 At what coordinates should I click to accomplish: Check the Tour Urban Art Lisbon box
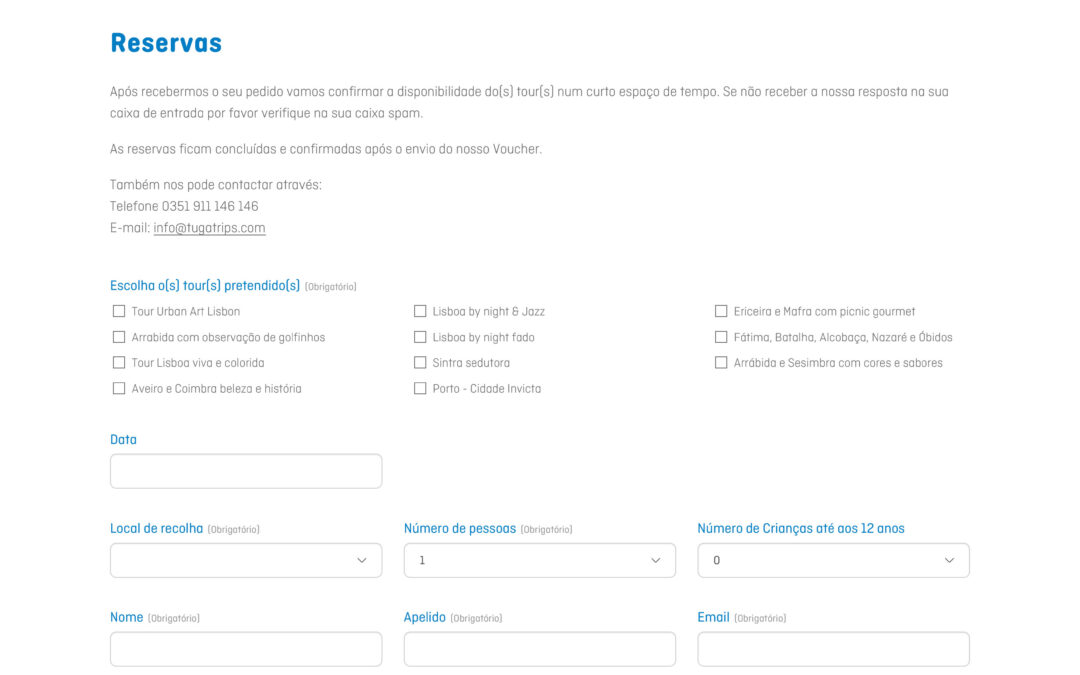119,311
